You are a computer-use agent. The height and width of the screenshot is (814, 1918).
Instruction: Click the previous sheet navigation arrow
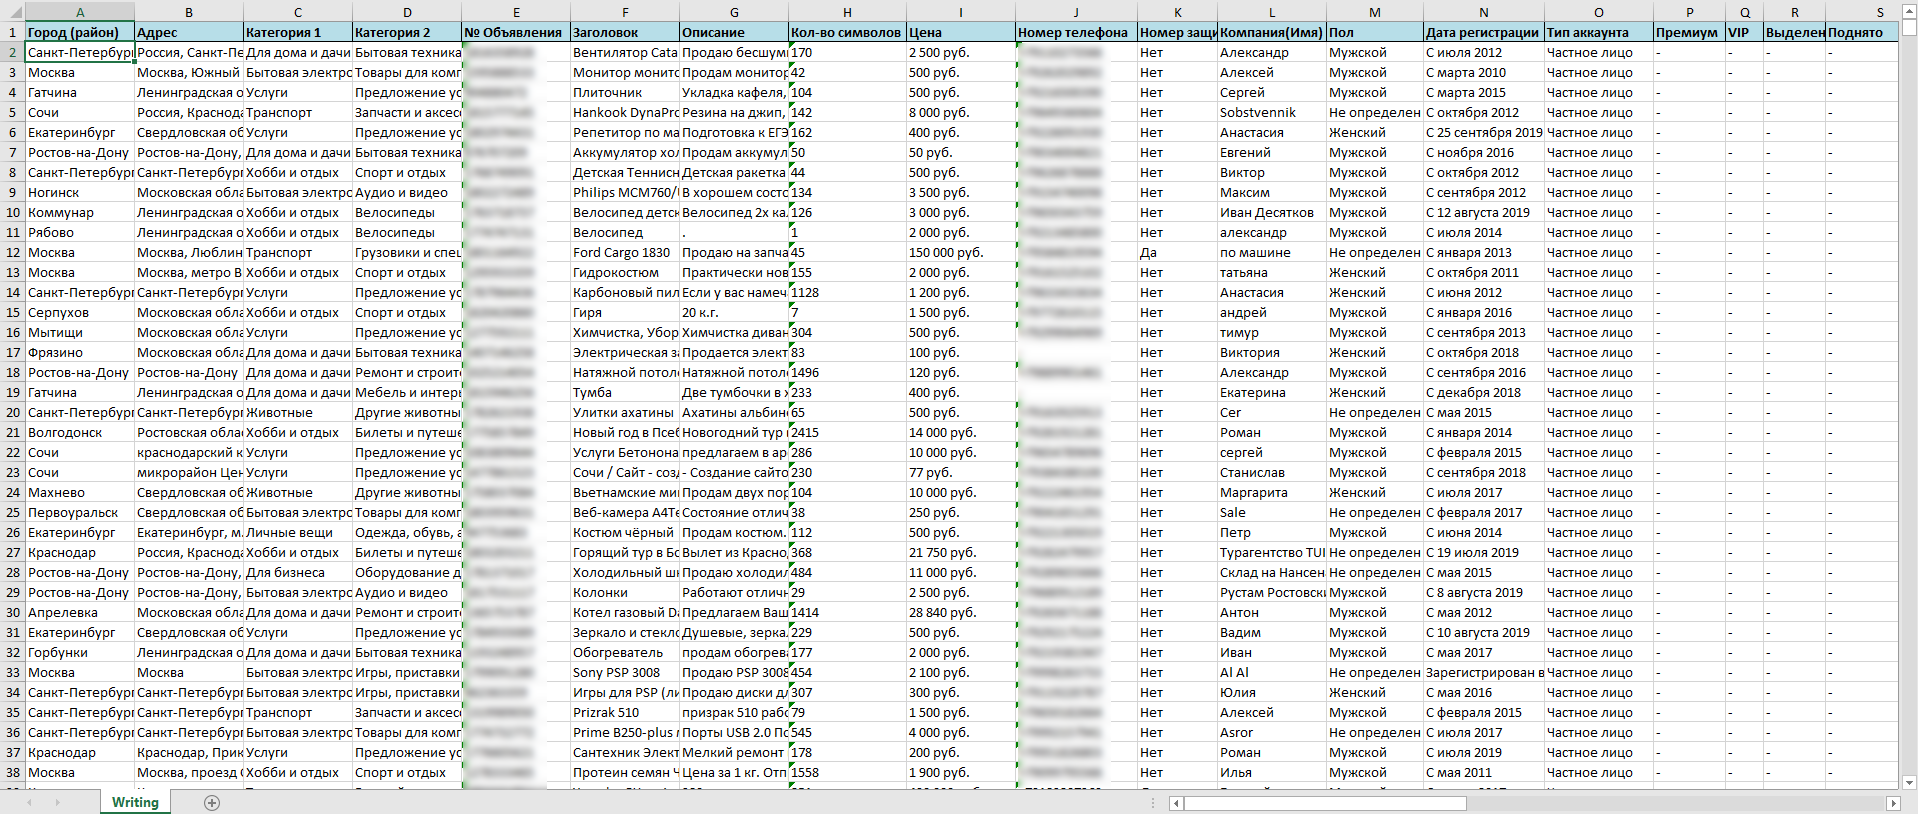pyautogui.click(x=30, y=803)
